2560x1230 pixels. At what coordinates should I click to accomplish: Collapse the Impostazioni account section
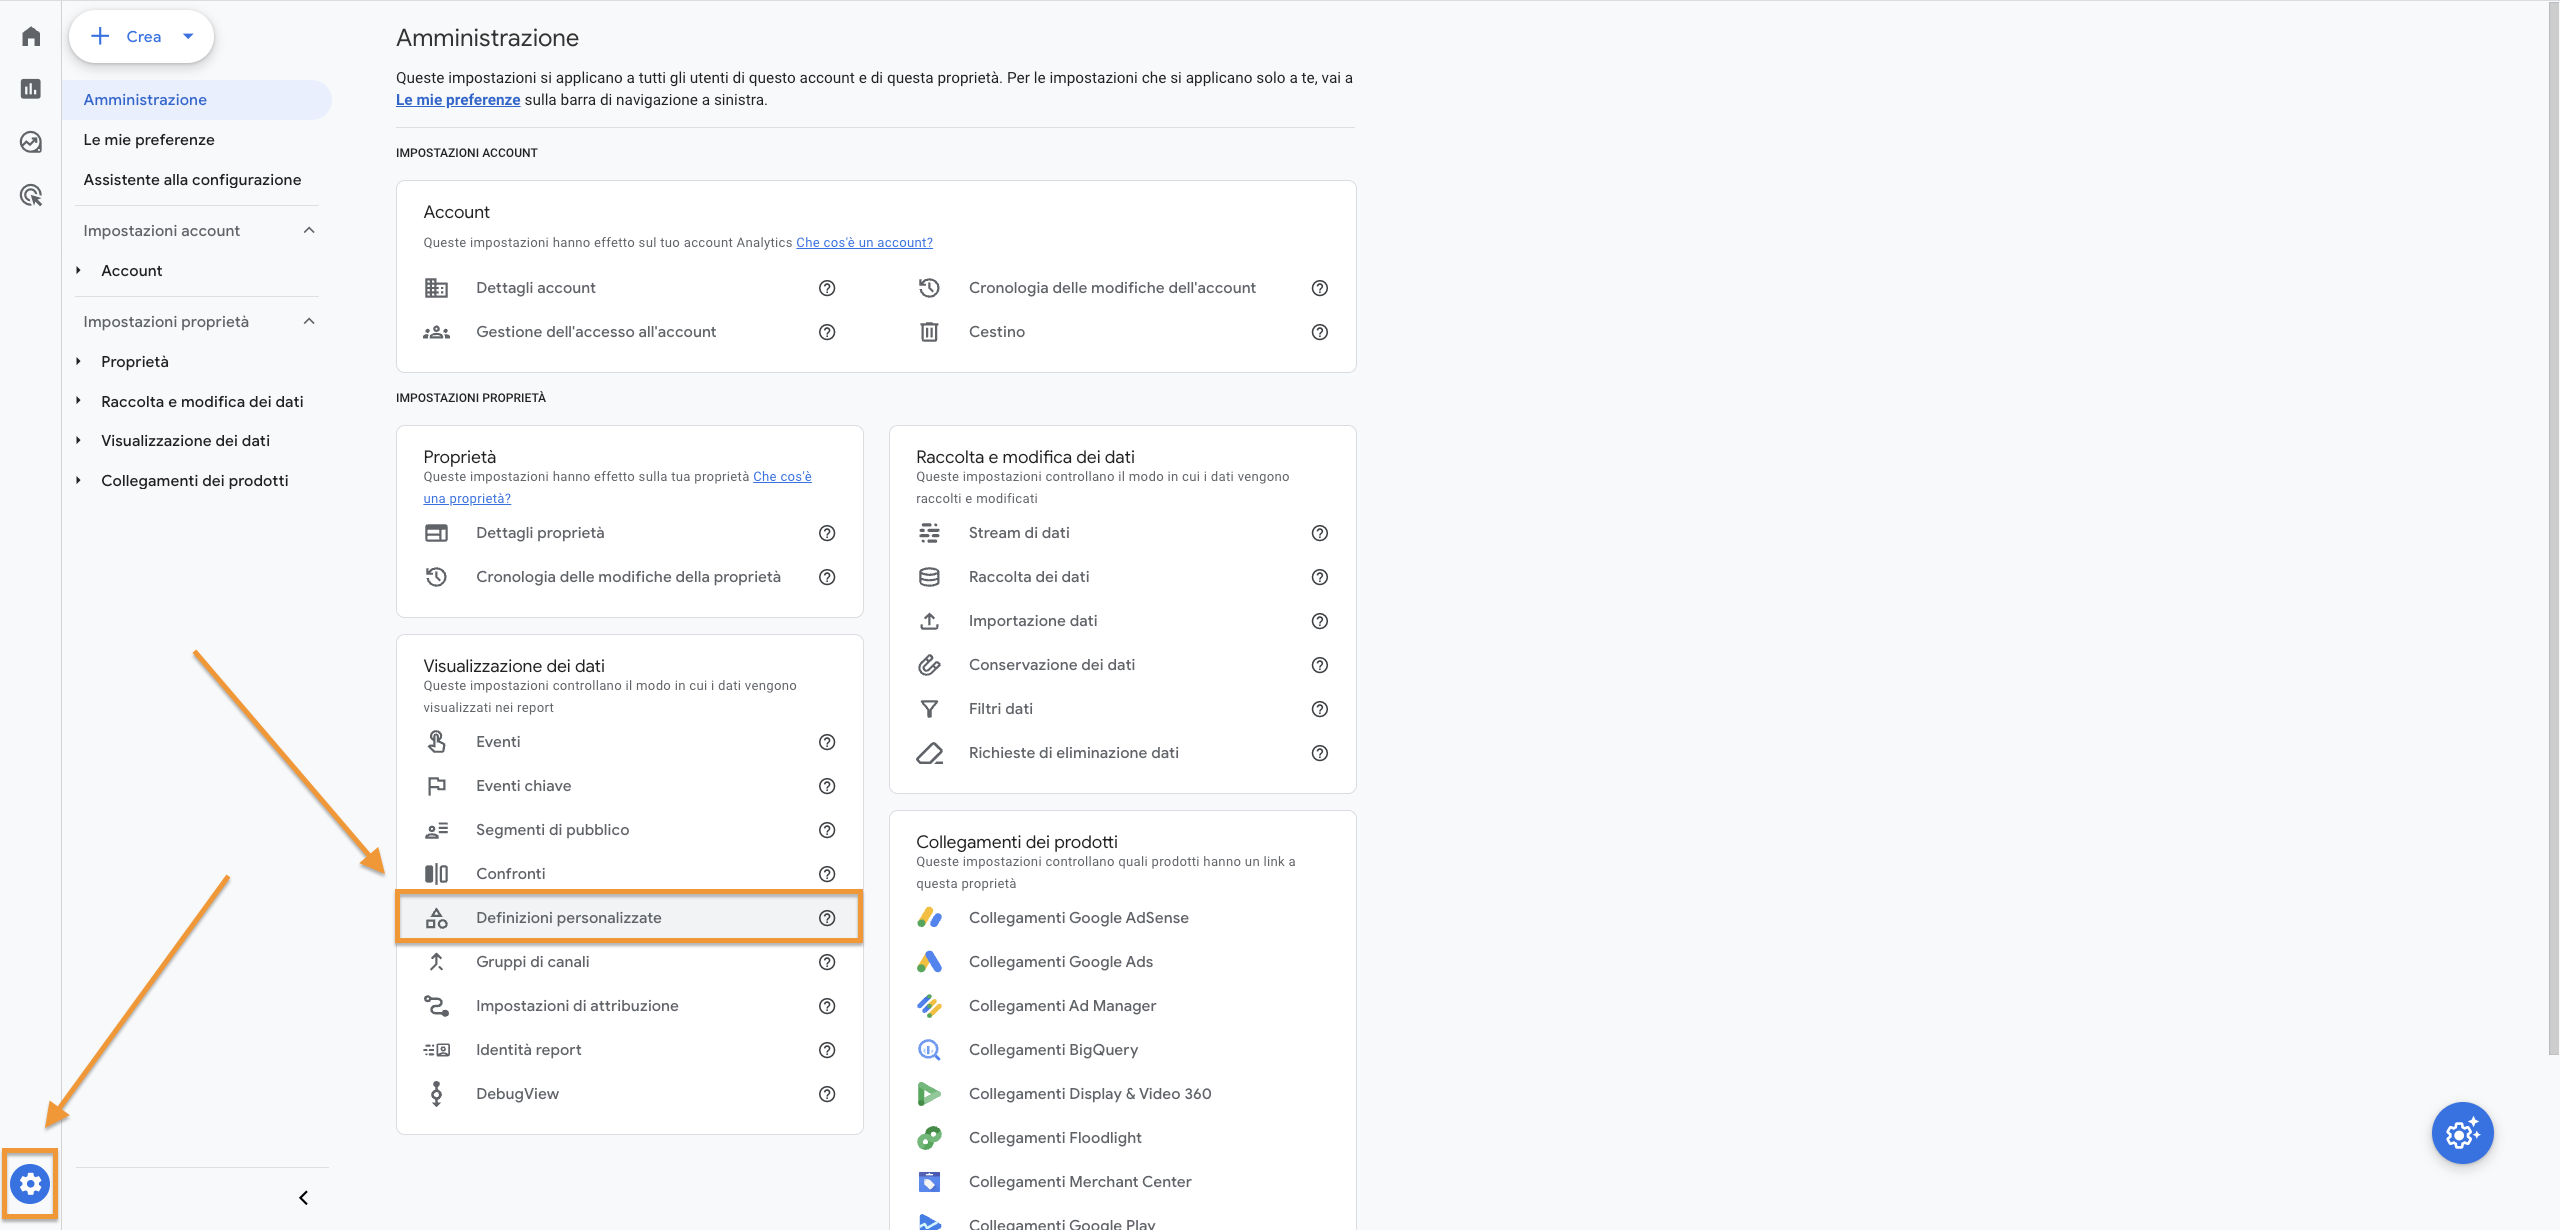pos(309,231)
